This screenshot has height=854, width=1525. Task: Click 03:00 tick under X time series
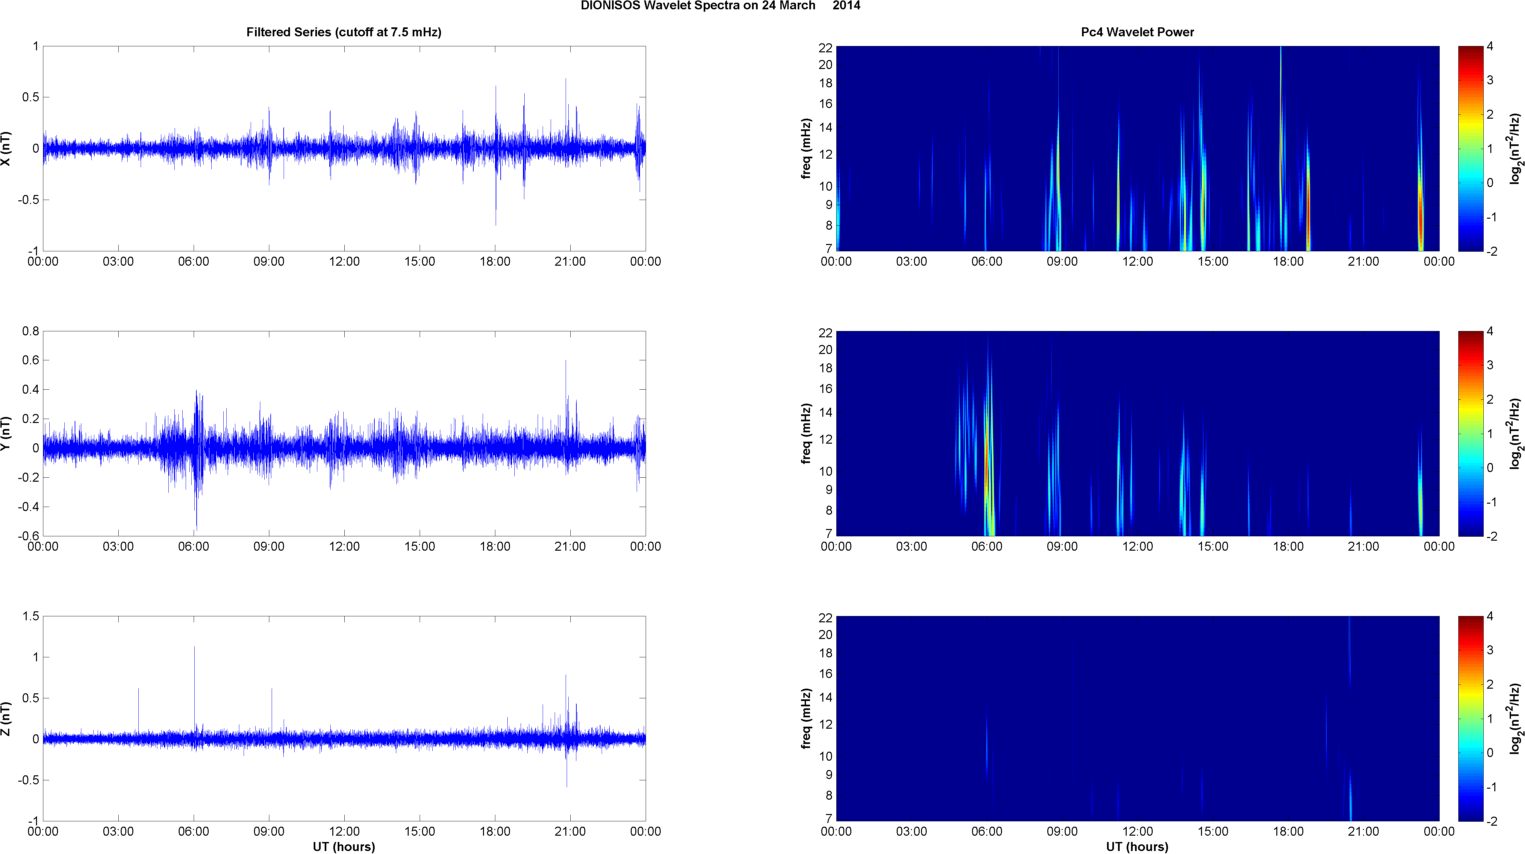118,262
